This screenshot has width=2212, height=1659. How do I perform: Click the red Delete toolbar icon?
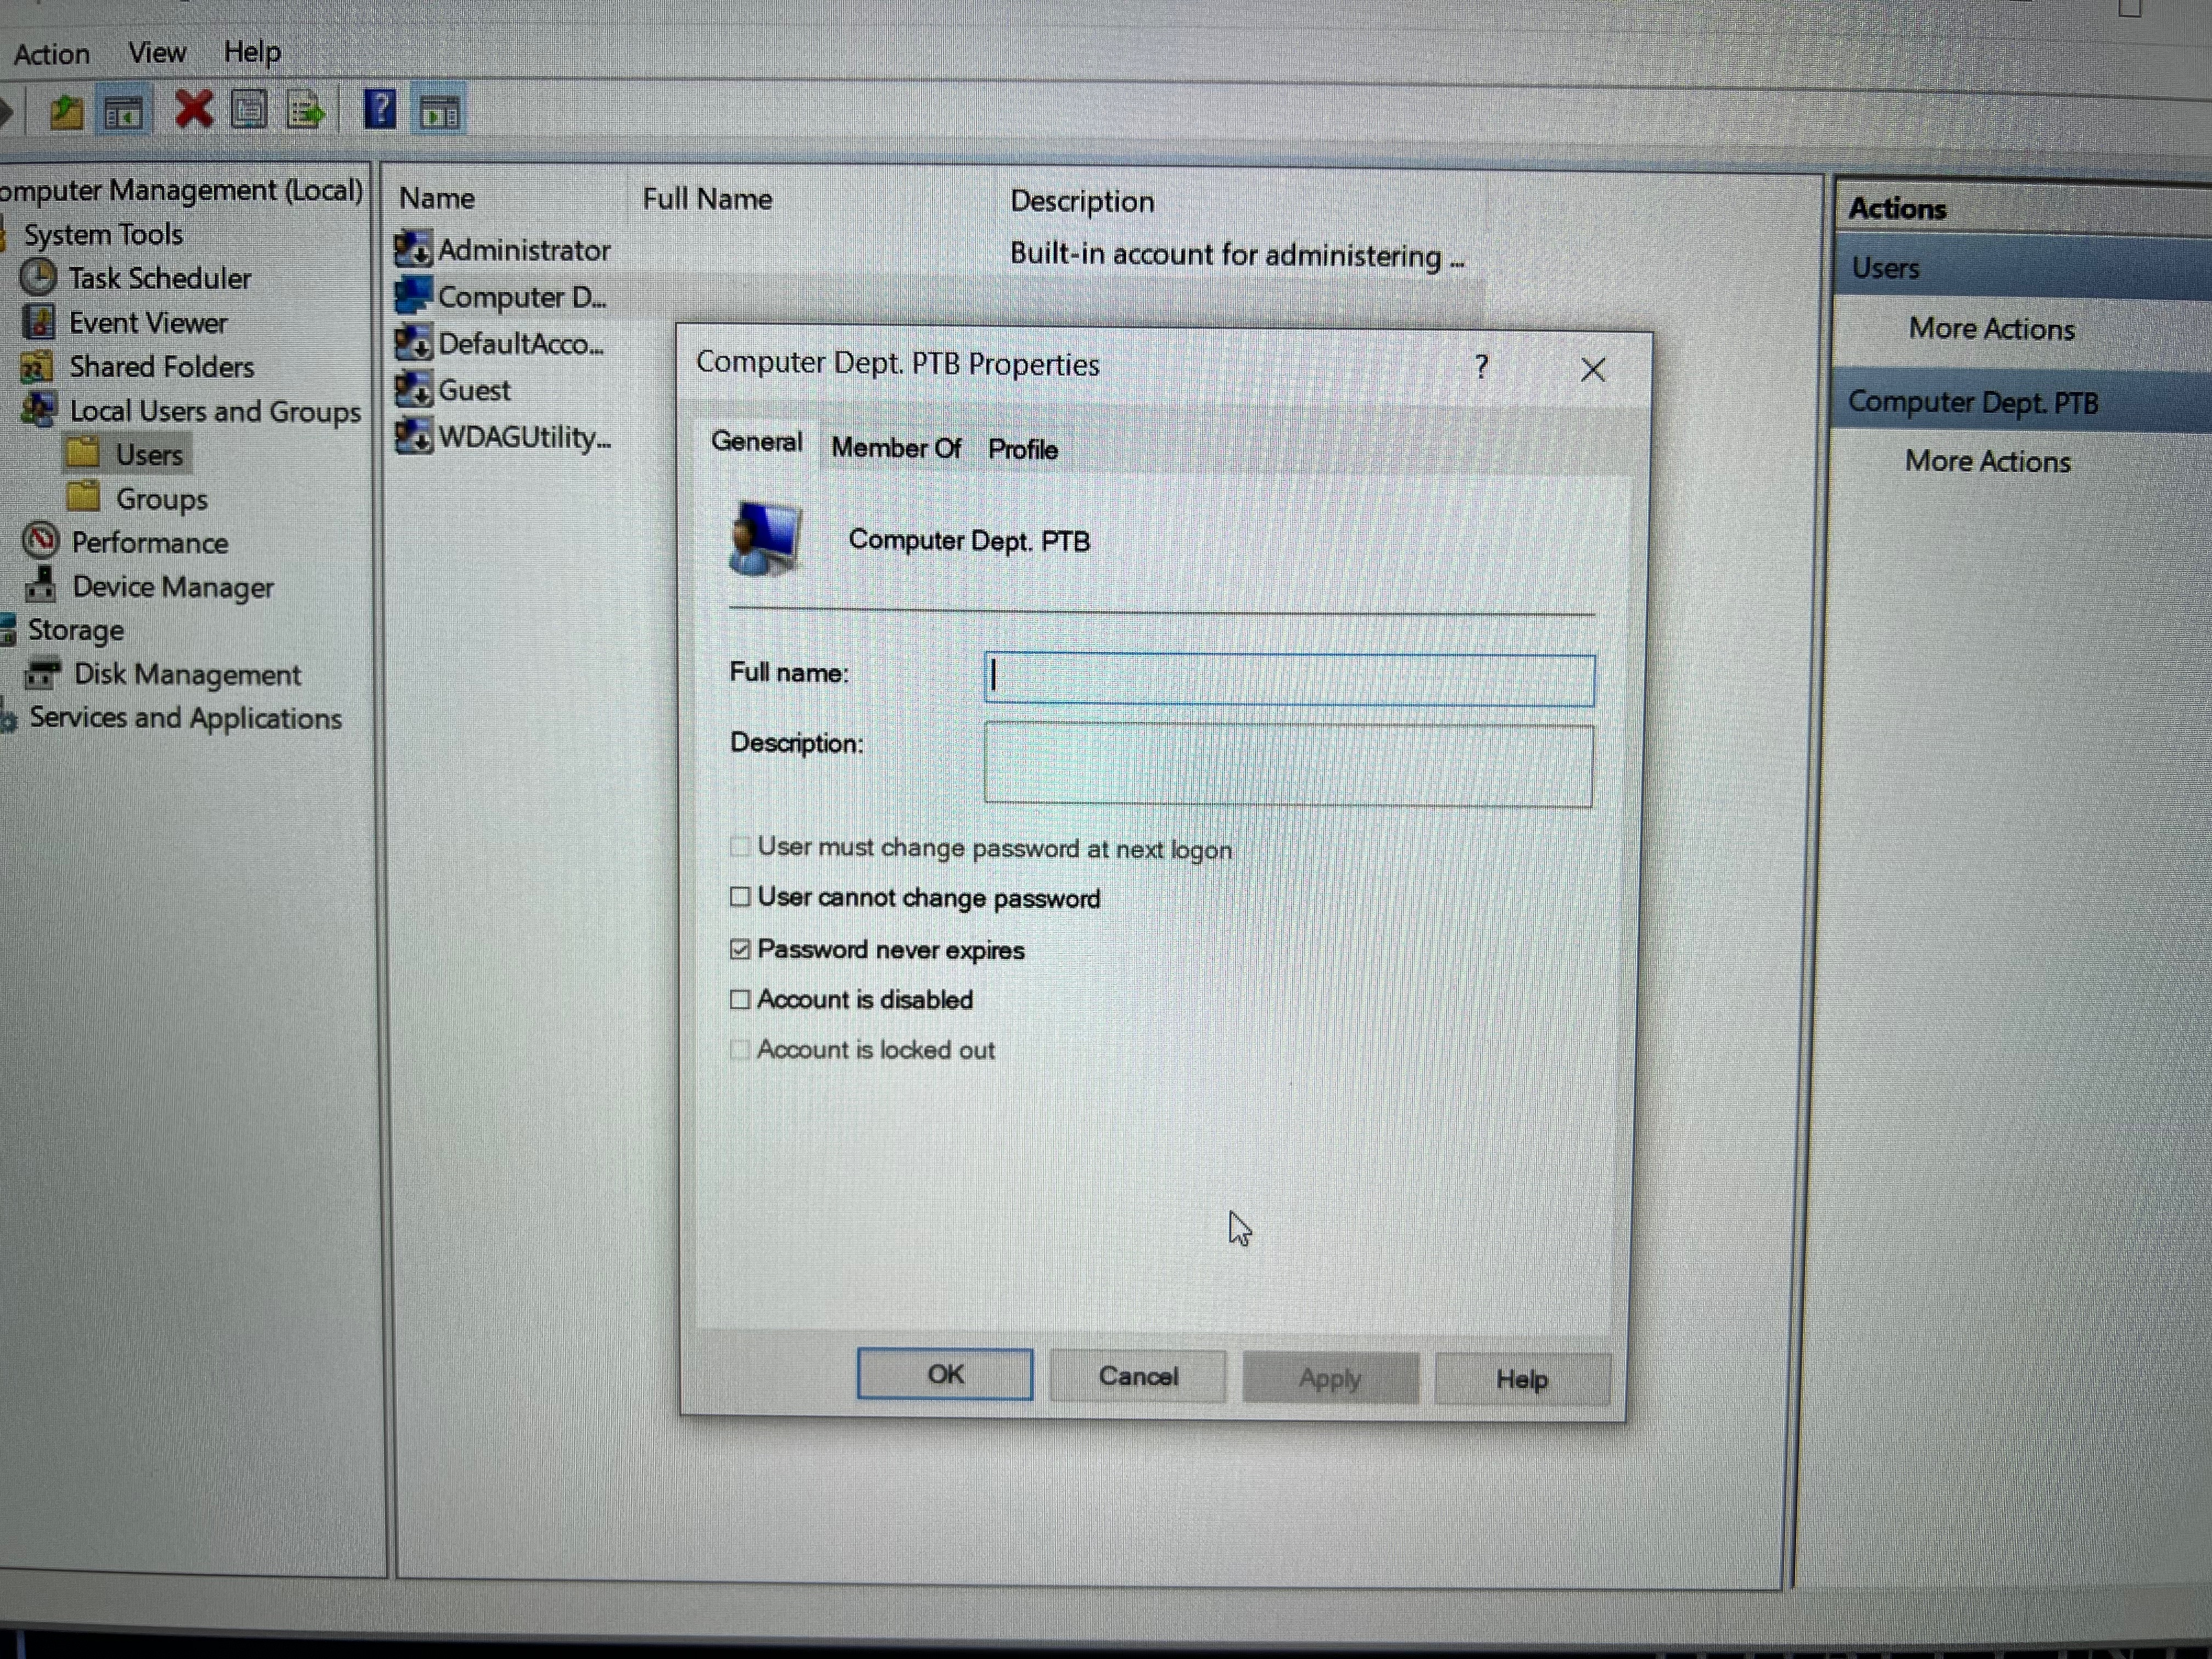pos(193,109)
